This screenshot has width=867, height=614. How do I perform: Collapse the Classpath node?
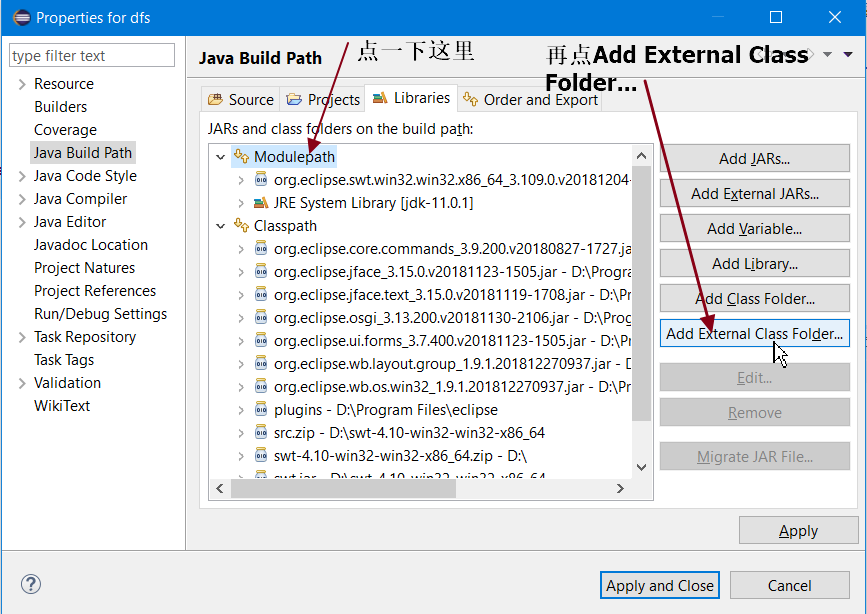click(x=221, y=226)
